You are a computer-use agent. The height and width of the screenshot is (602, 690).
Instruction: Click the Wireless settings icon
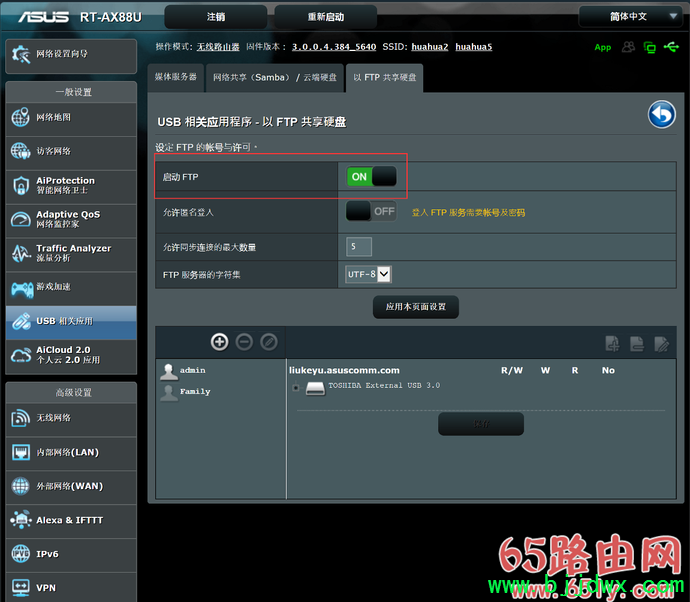click(21, 418)
